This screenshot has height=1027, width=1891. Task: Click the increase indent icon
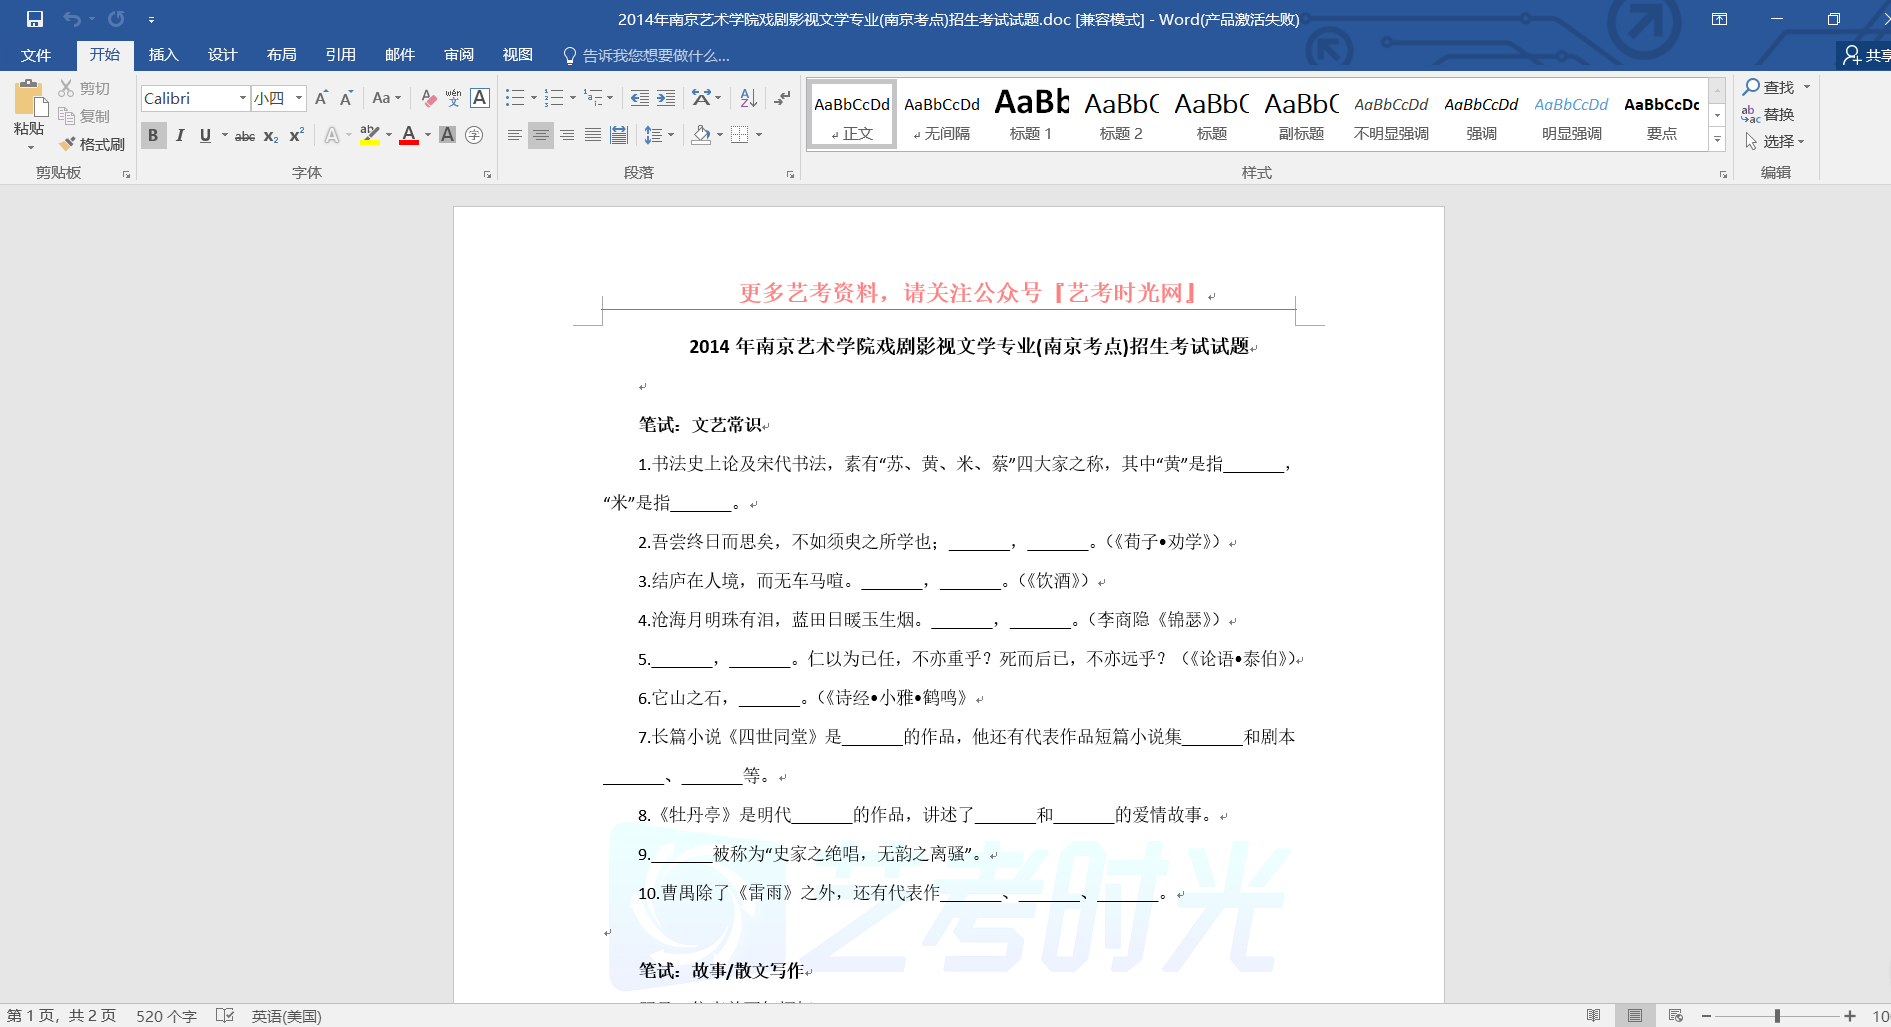tap(666, 98)
